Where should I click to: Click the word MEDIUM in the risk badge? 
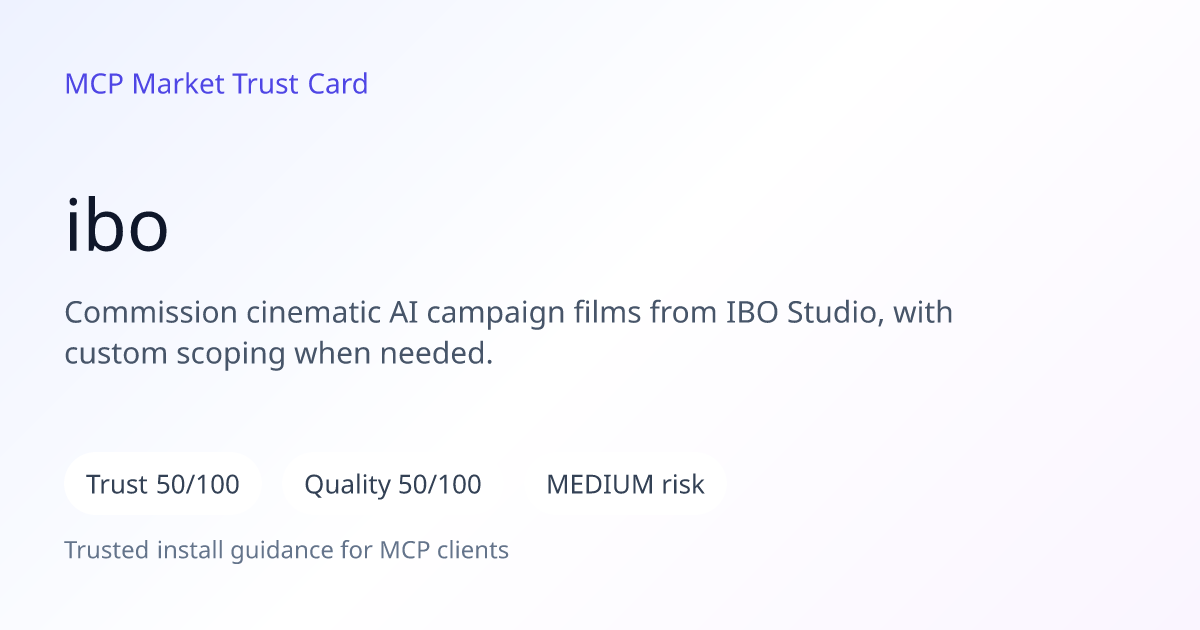click(600, 485)
